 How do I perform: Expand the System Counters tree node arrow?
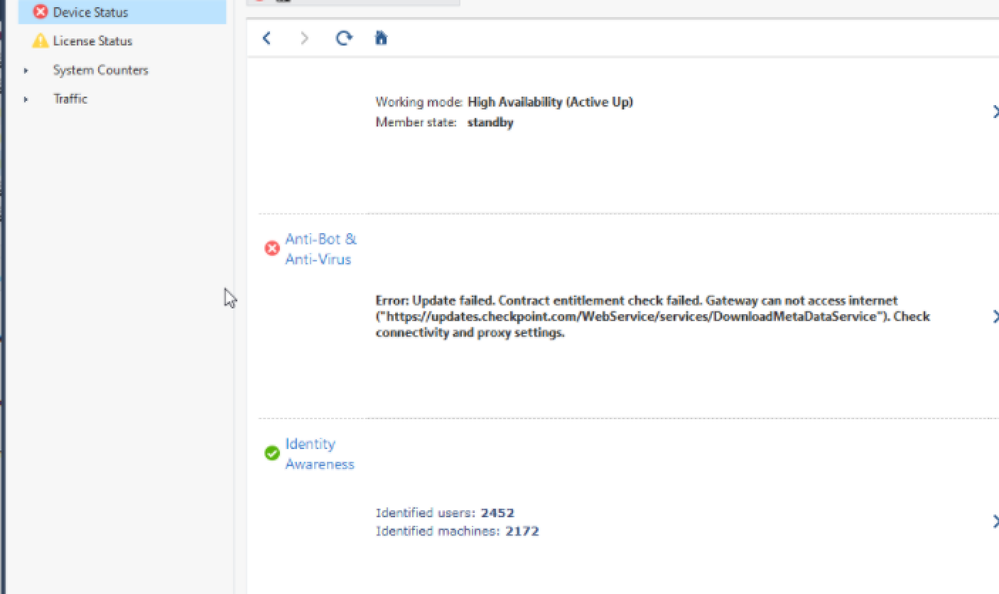click(27, 71)
